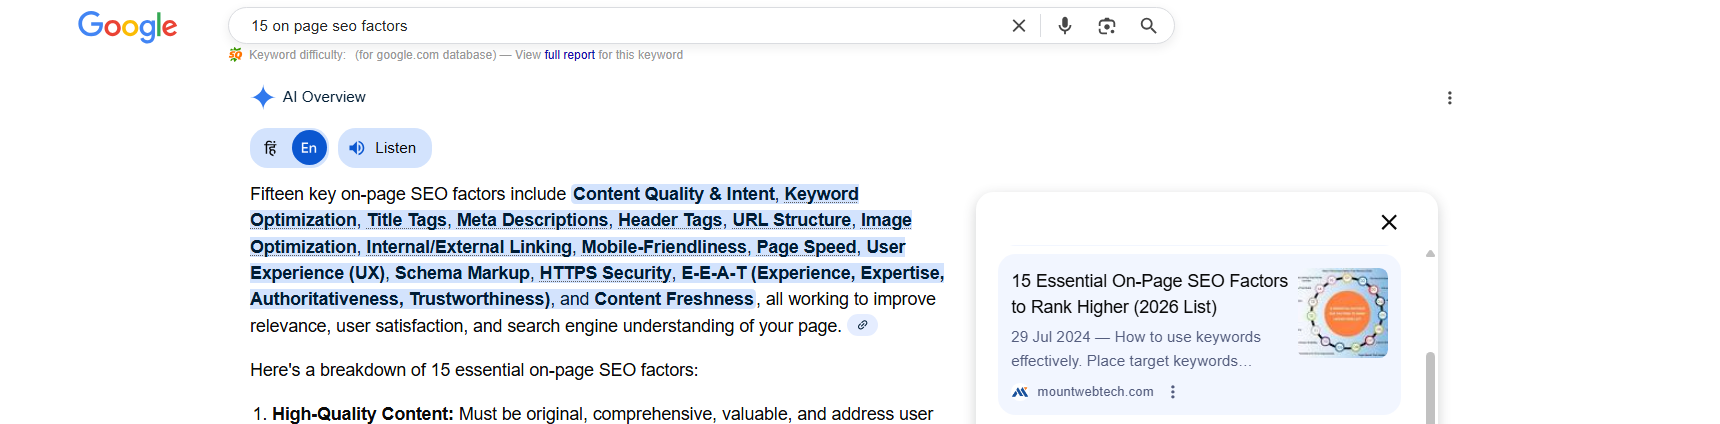Click the source link chain icon

(862, 325)
